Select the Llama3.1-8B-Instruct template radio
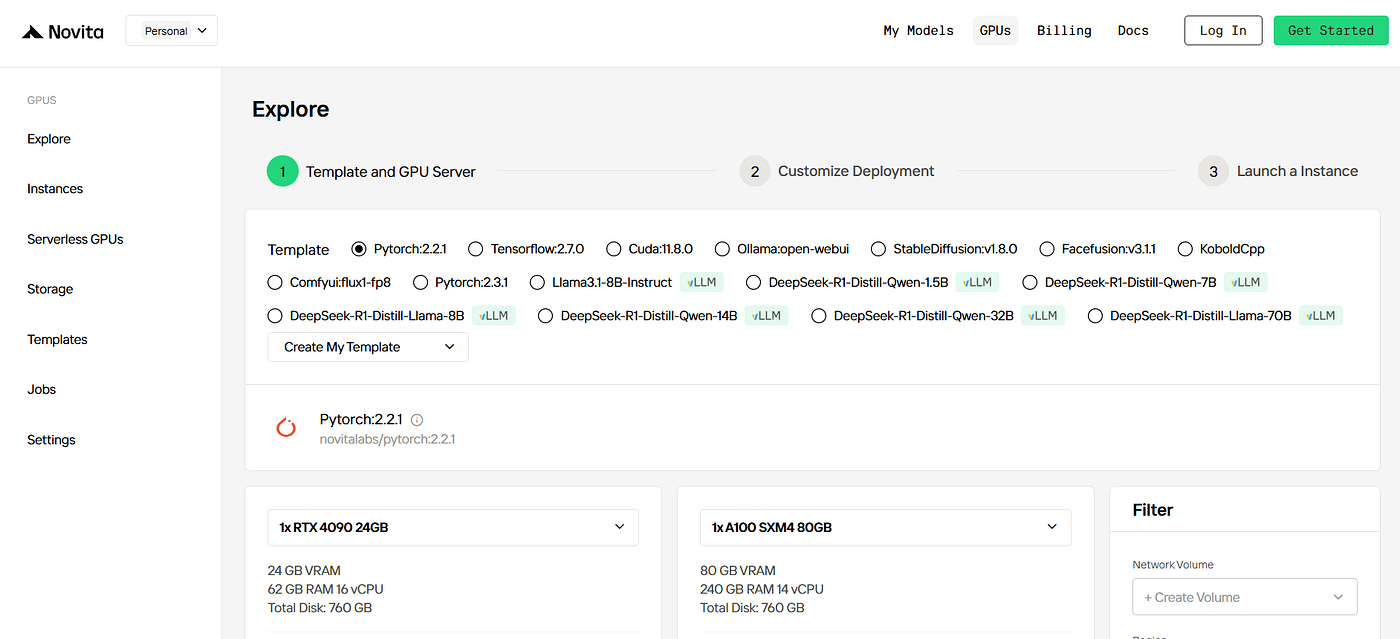Screen dimensions: 1400x639 point(537,283)
